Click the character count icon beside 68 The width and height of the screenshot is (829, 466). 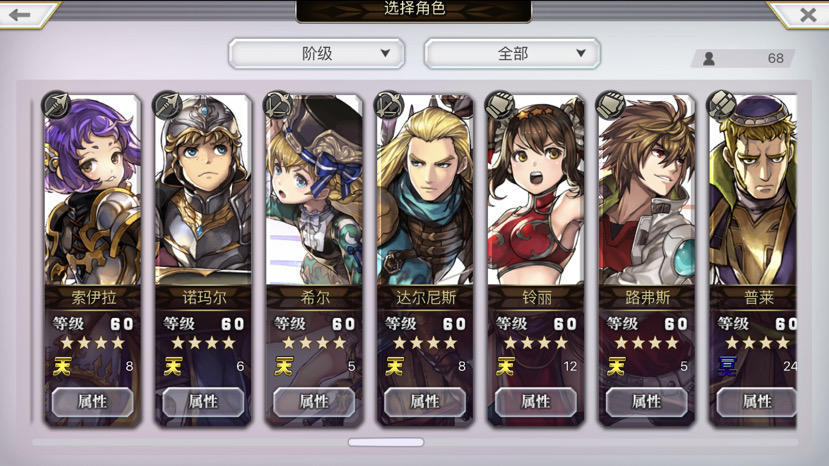pos(709,58)
